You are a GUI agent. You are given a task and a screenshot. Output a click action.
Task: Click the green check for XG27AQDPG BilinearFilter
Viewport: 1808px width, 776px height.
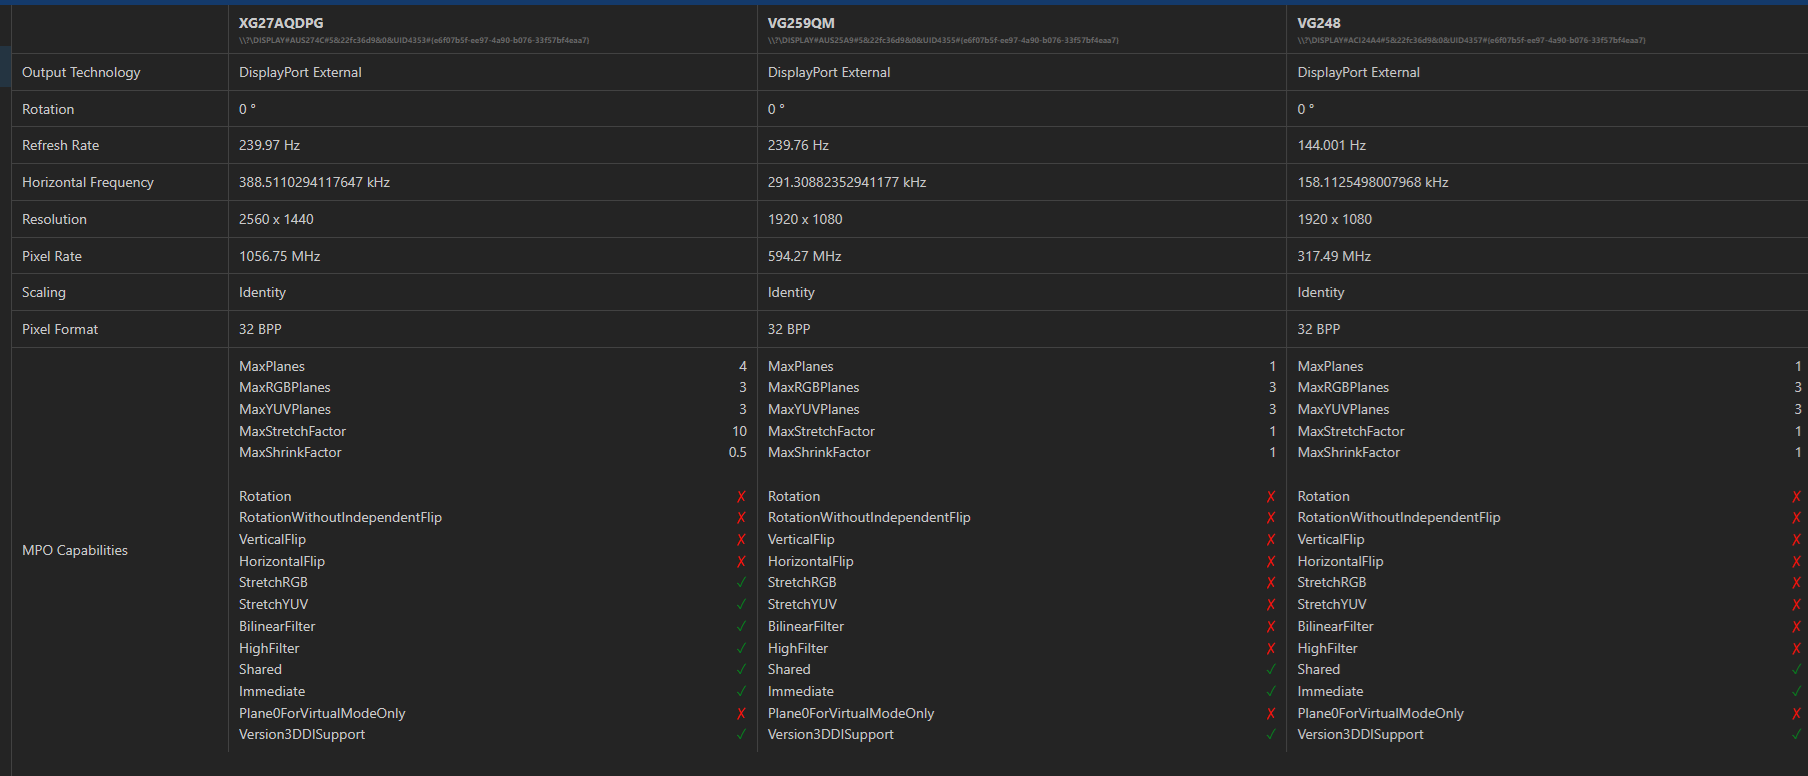point(741,627)
